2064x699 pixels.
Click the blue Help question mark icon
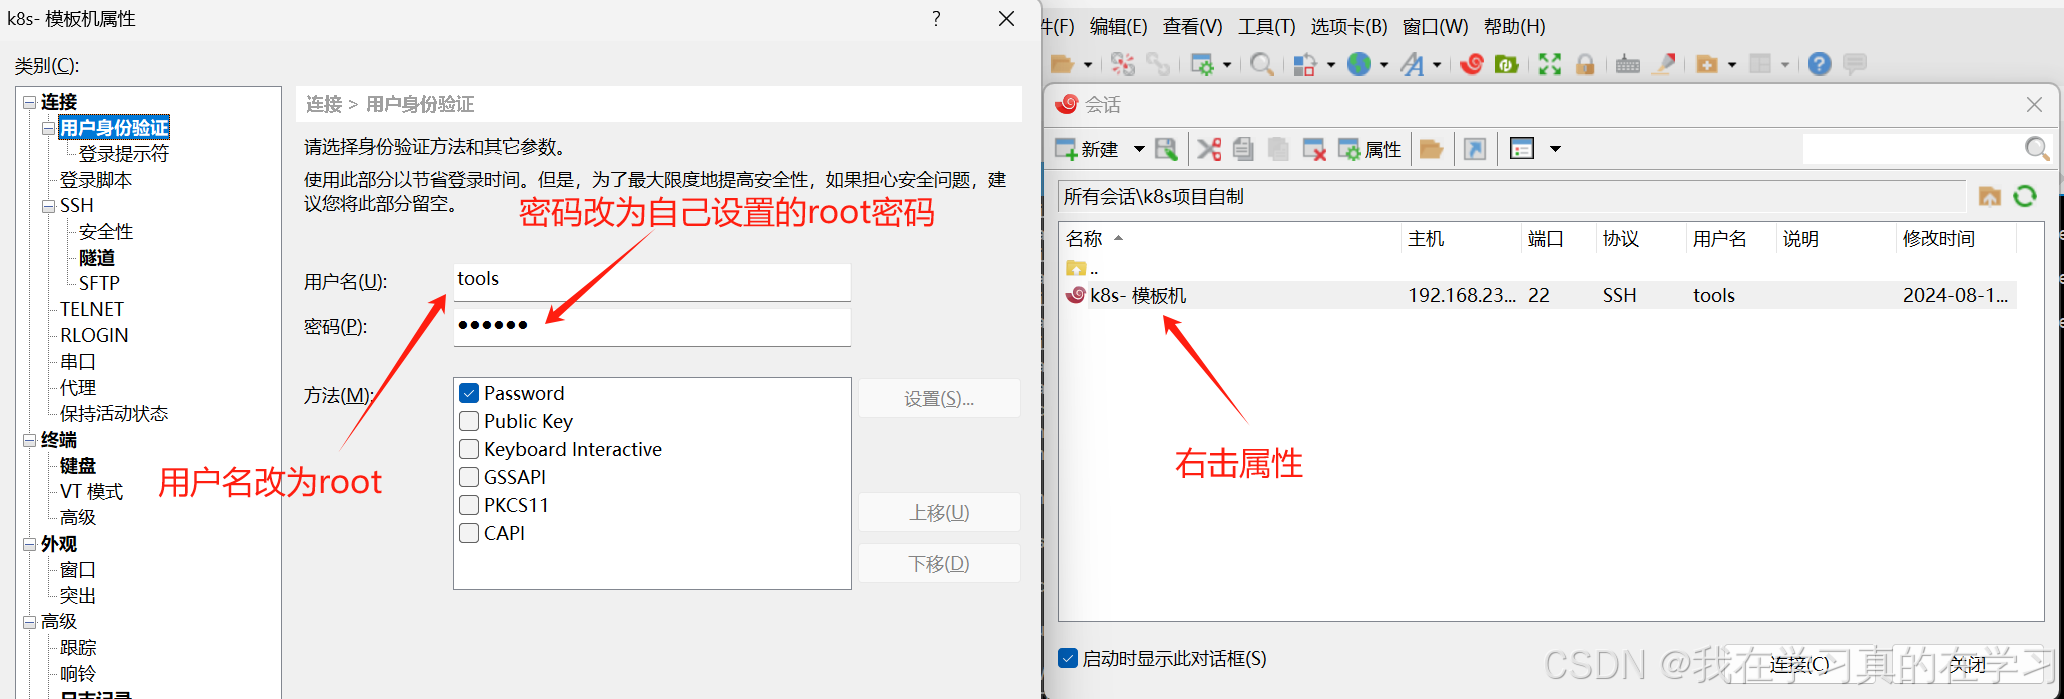point(1820,64)
